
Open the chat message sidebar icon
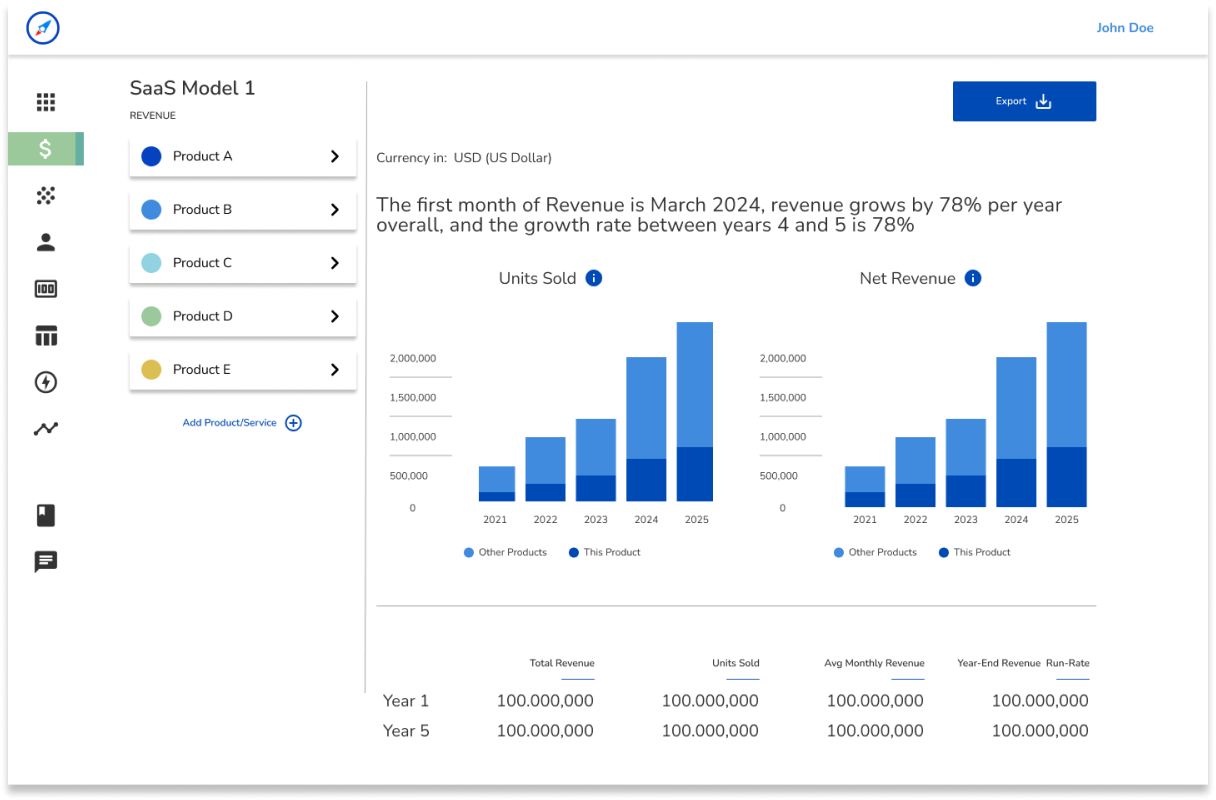[46, 561]
